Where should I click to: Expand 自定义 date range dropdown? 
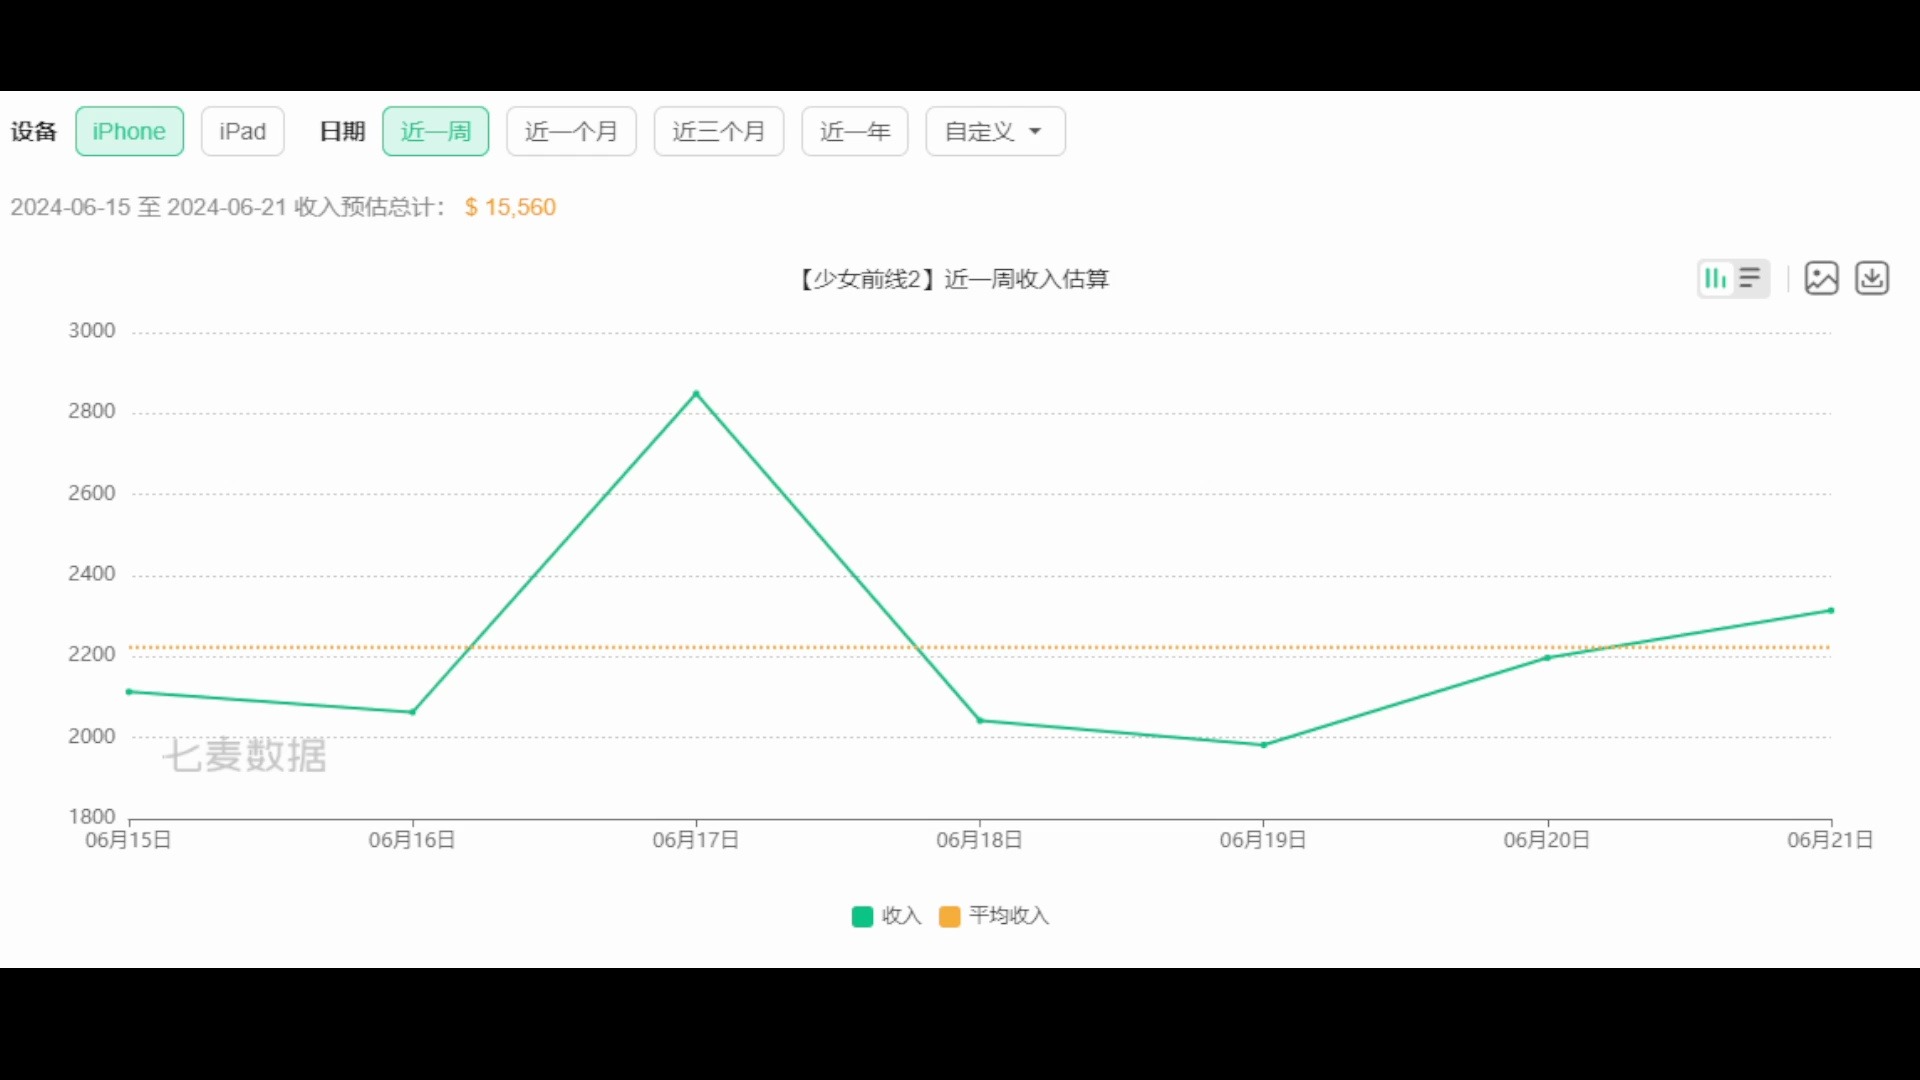pos(994,131)
